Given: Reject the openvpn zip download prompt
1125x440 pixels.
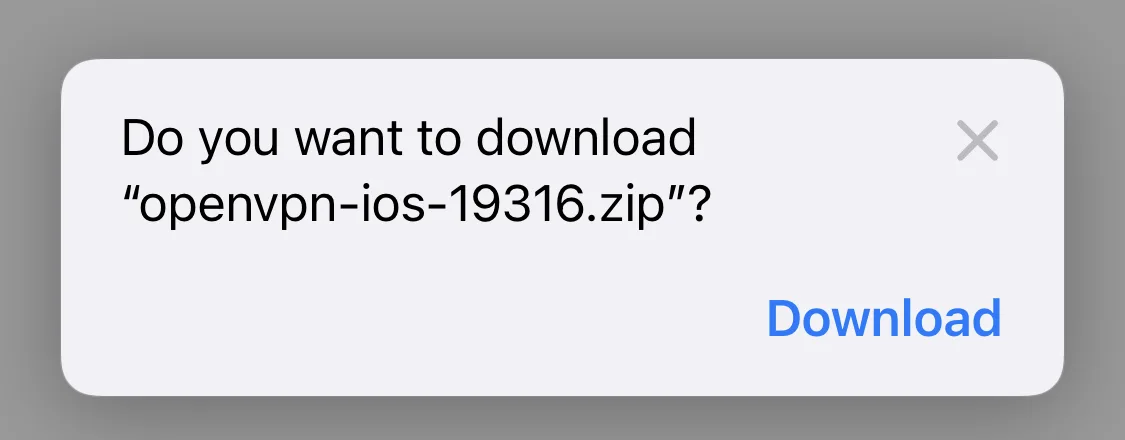Looking at the screenshot, I should click(x=977, y=141).
